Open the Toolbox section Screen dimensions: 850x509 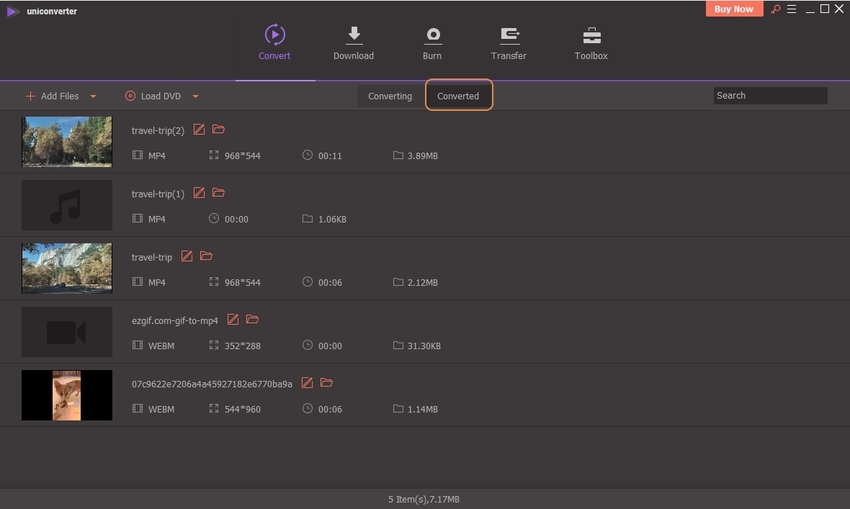tap(591, 43)
